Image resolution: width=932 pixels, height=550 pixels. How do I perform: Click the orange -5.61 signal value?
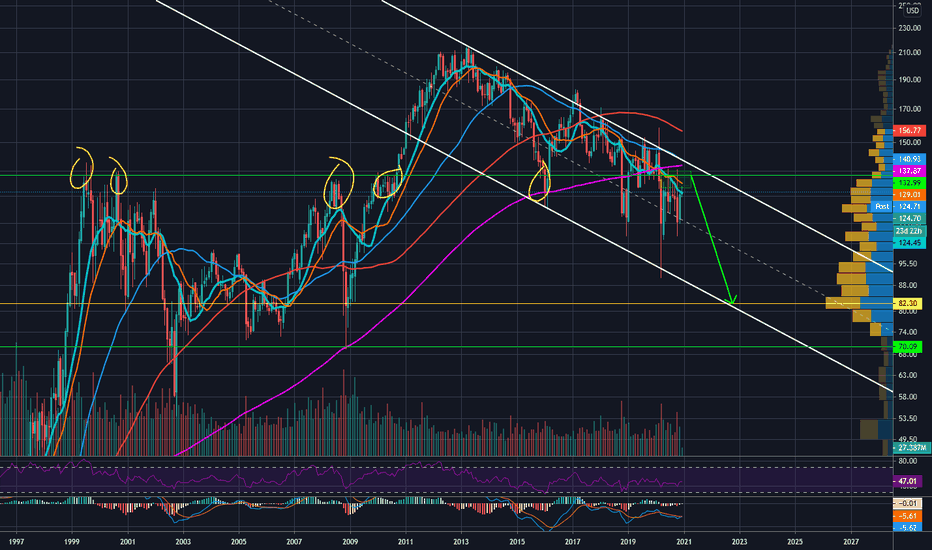pos(907,516)
